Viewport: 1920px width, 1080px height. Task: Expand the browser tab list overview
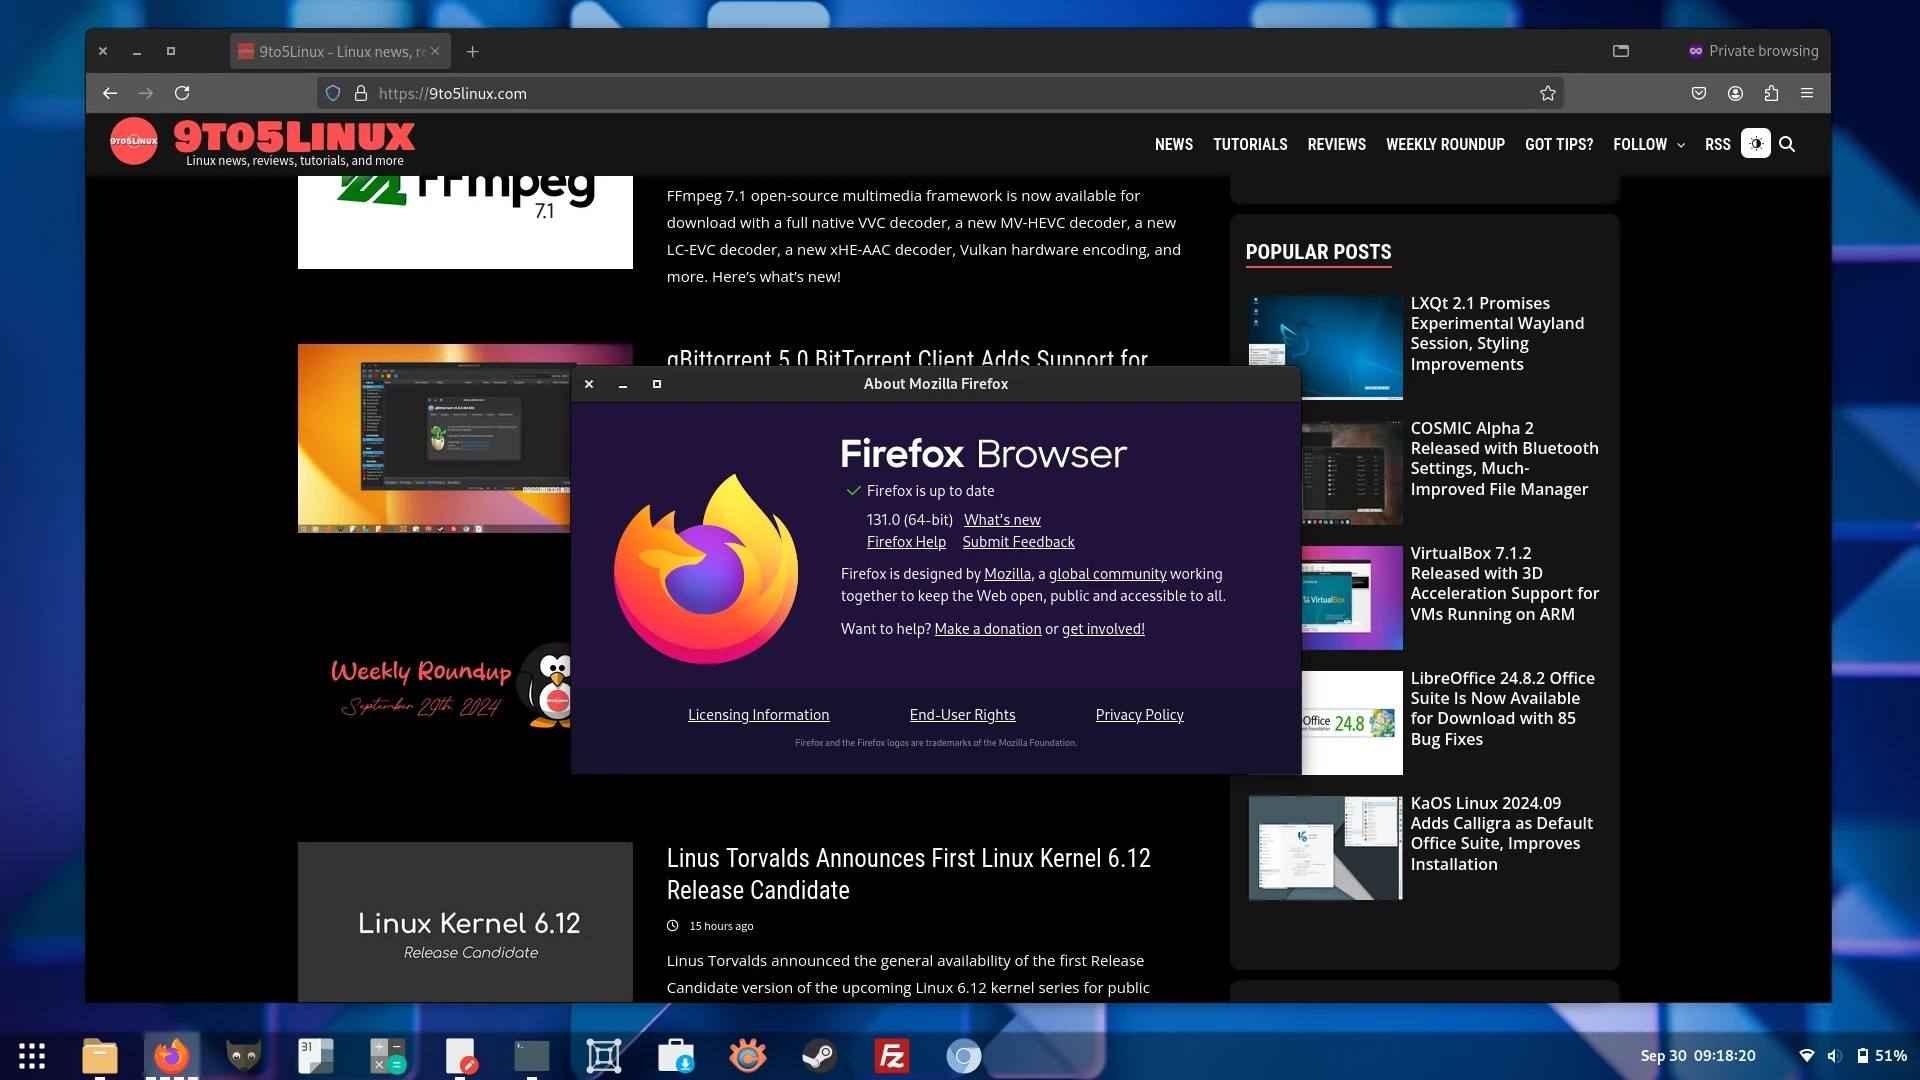click(x=1622, y=51)
